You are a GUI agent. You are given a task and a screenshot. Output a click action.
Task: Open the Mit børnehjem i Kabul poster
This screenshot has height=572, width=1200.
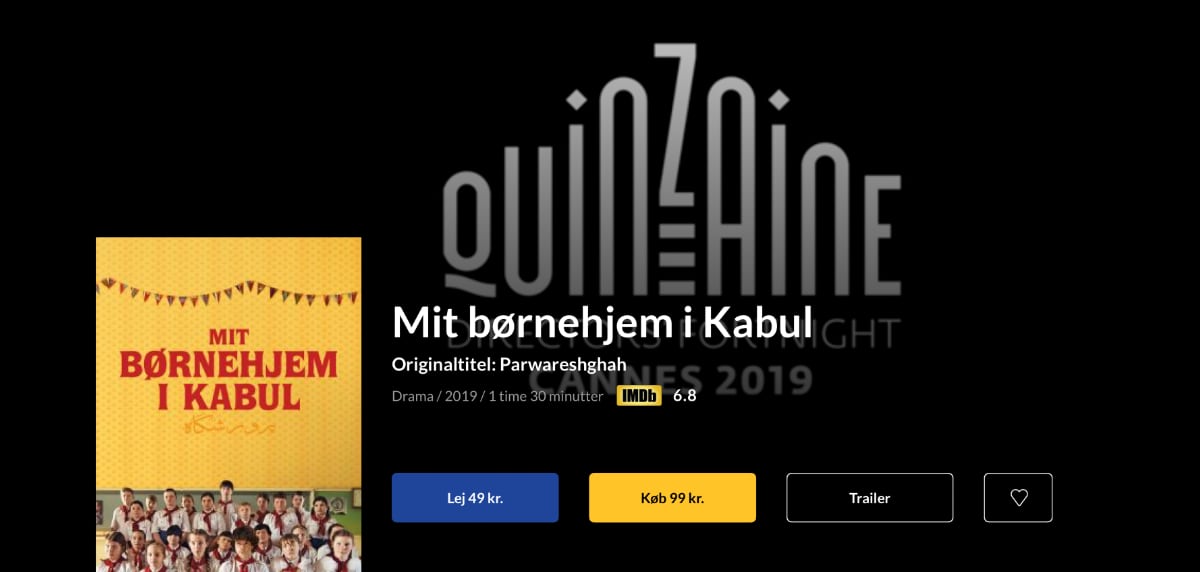point(229,404)
